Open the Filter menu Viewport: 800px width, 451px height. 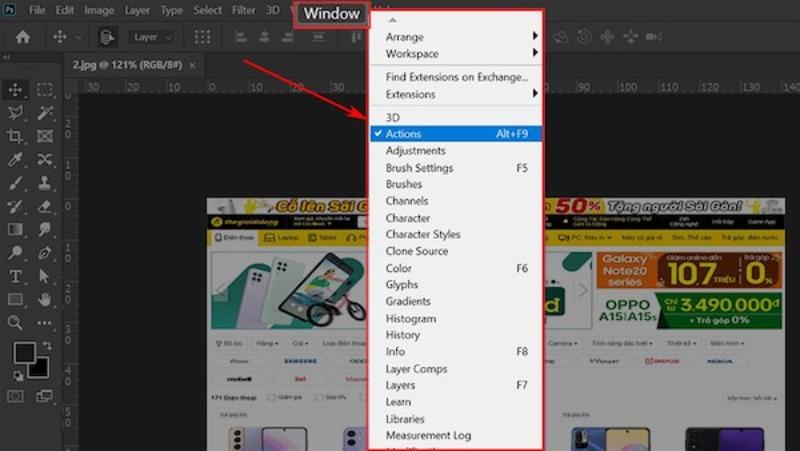click(244, 10)
